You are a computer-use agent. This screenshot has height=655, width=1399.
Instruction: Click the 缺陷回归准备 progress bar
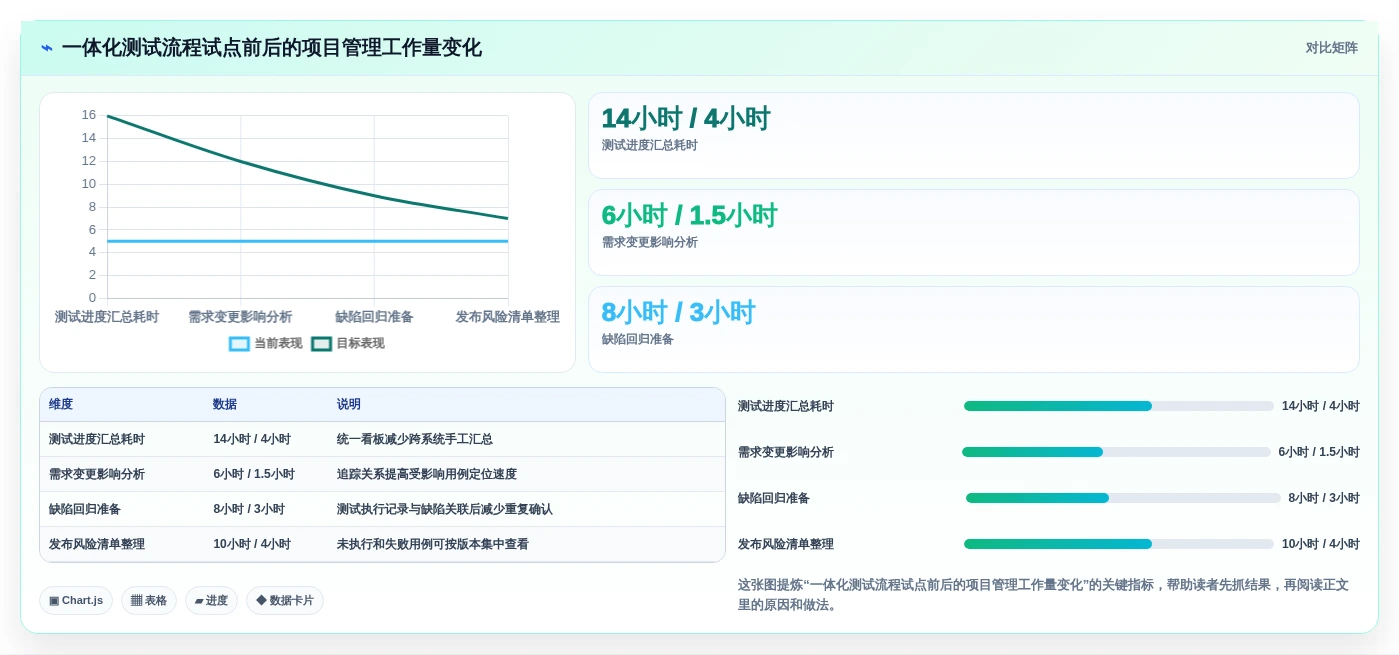pos(1123,498)
